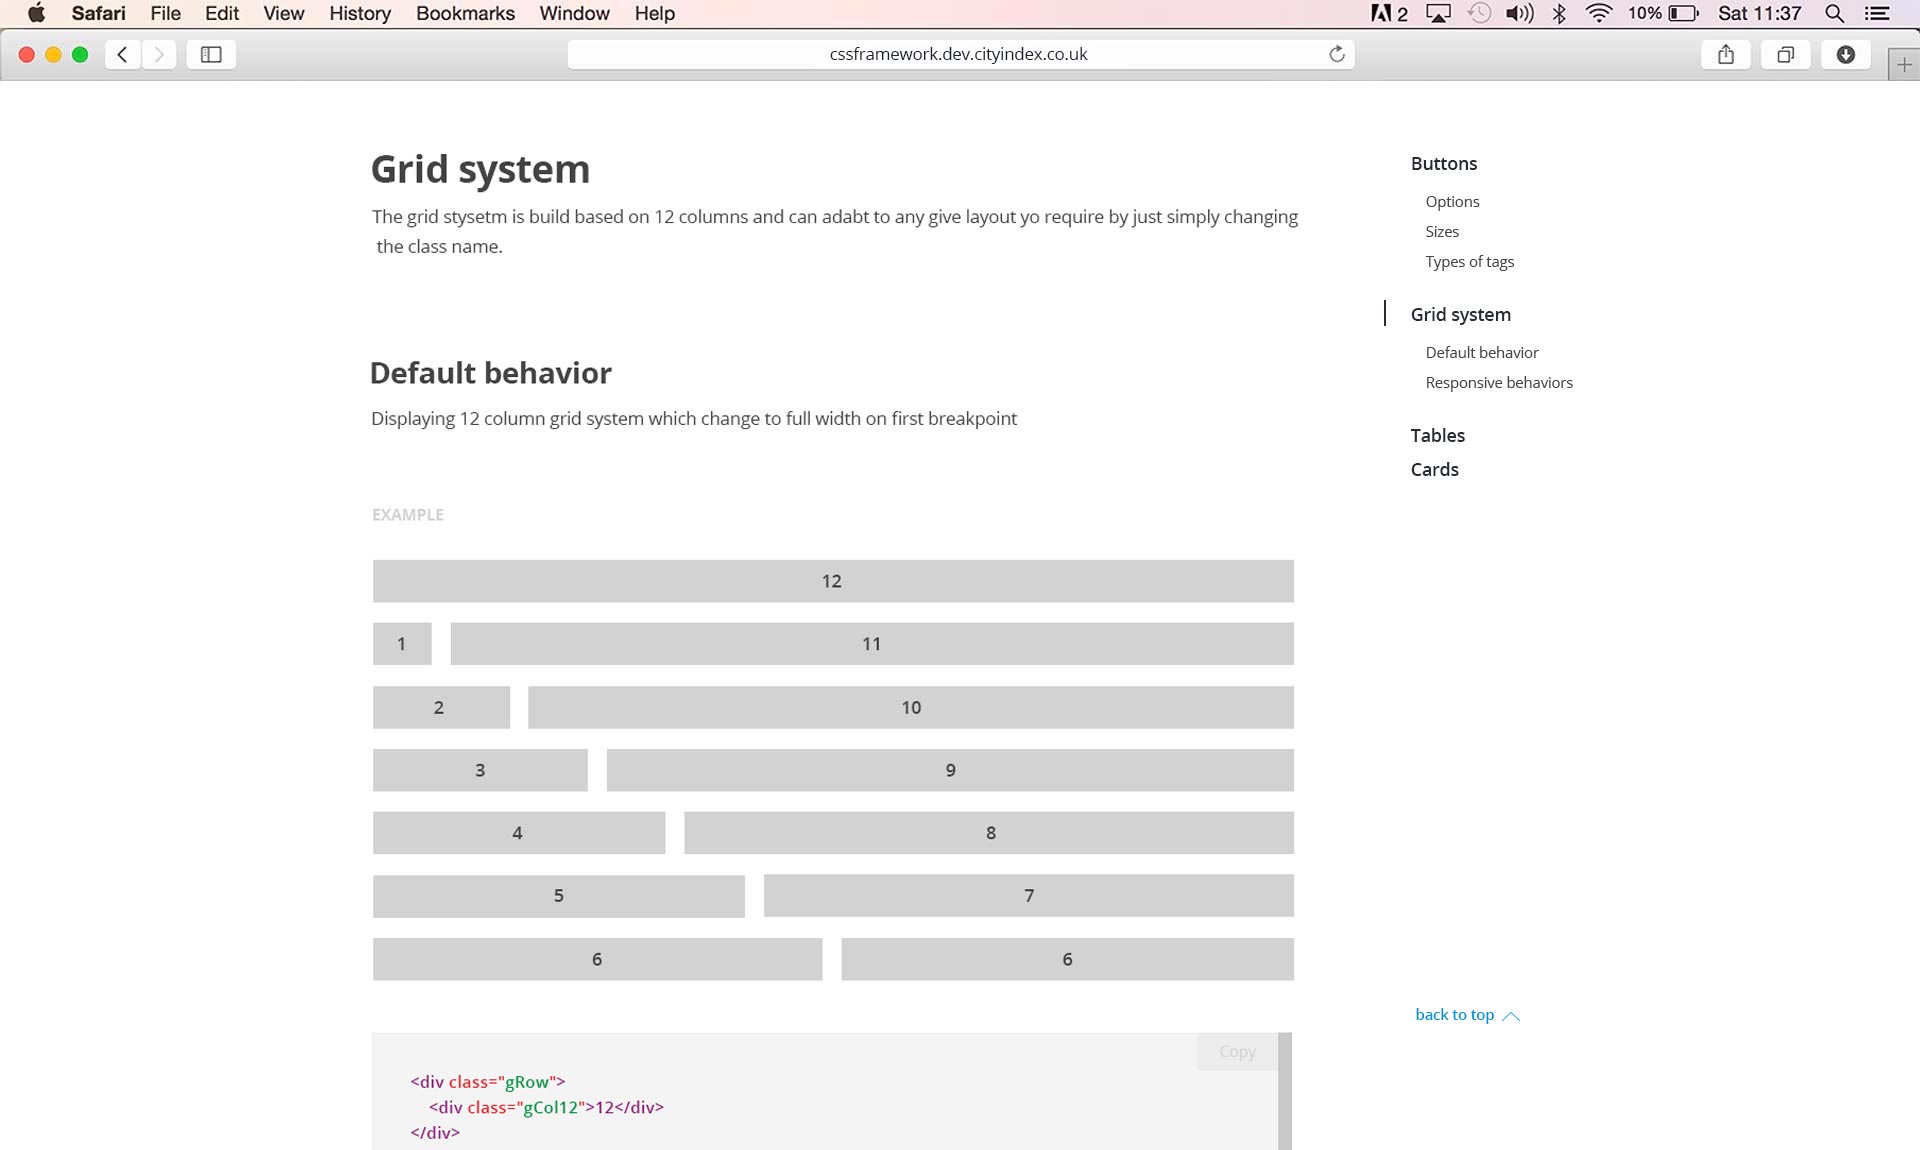Click the code block vertical scrollbar

[1284, 1091]
